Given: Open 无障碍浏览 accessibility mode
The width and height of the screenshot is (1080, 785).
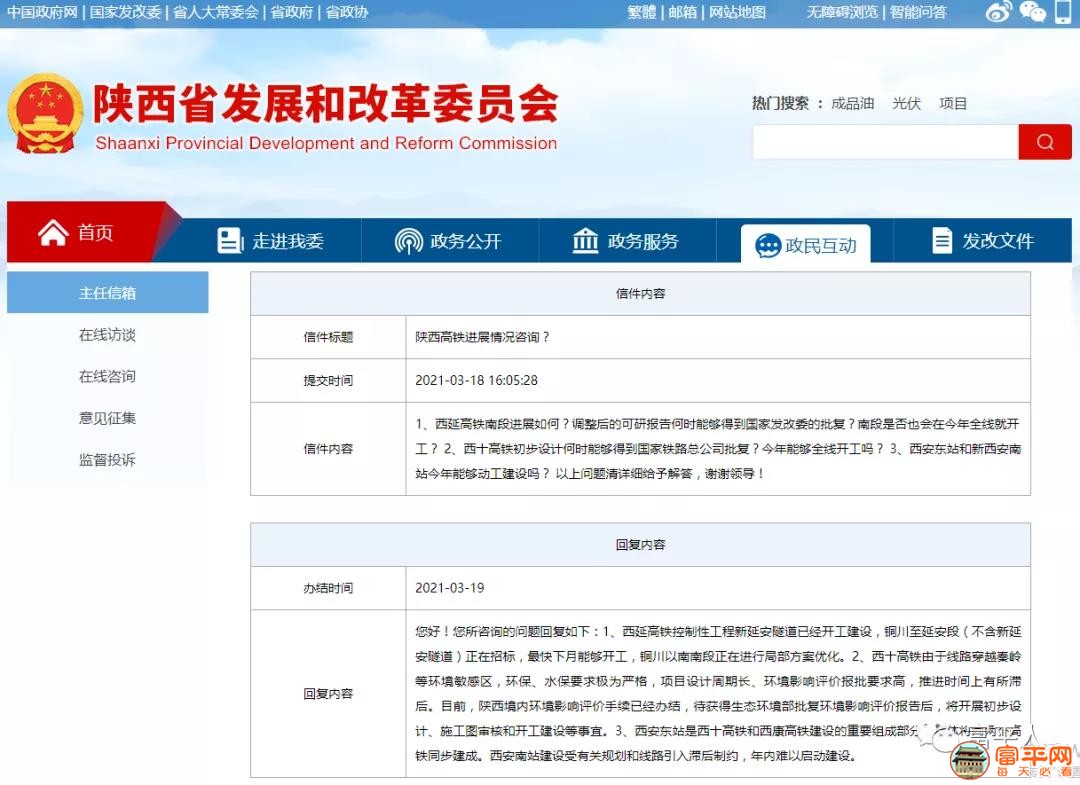Looking at the screenshot, I should pos(842,12).
